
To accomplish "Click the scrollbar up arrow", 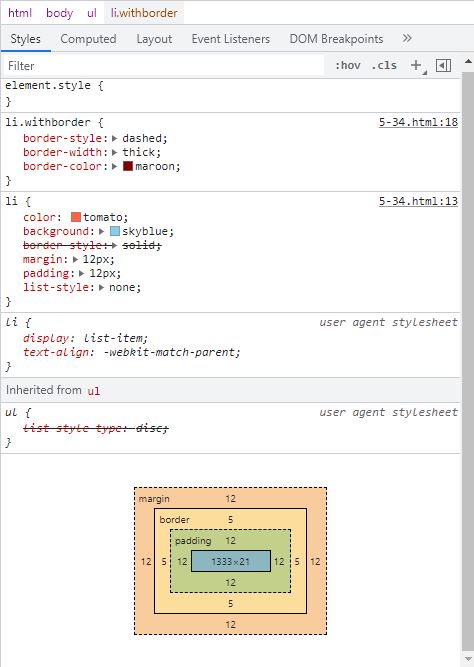I will tap(468, 62).
